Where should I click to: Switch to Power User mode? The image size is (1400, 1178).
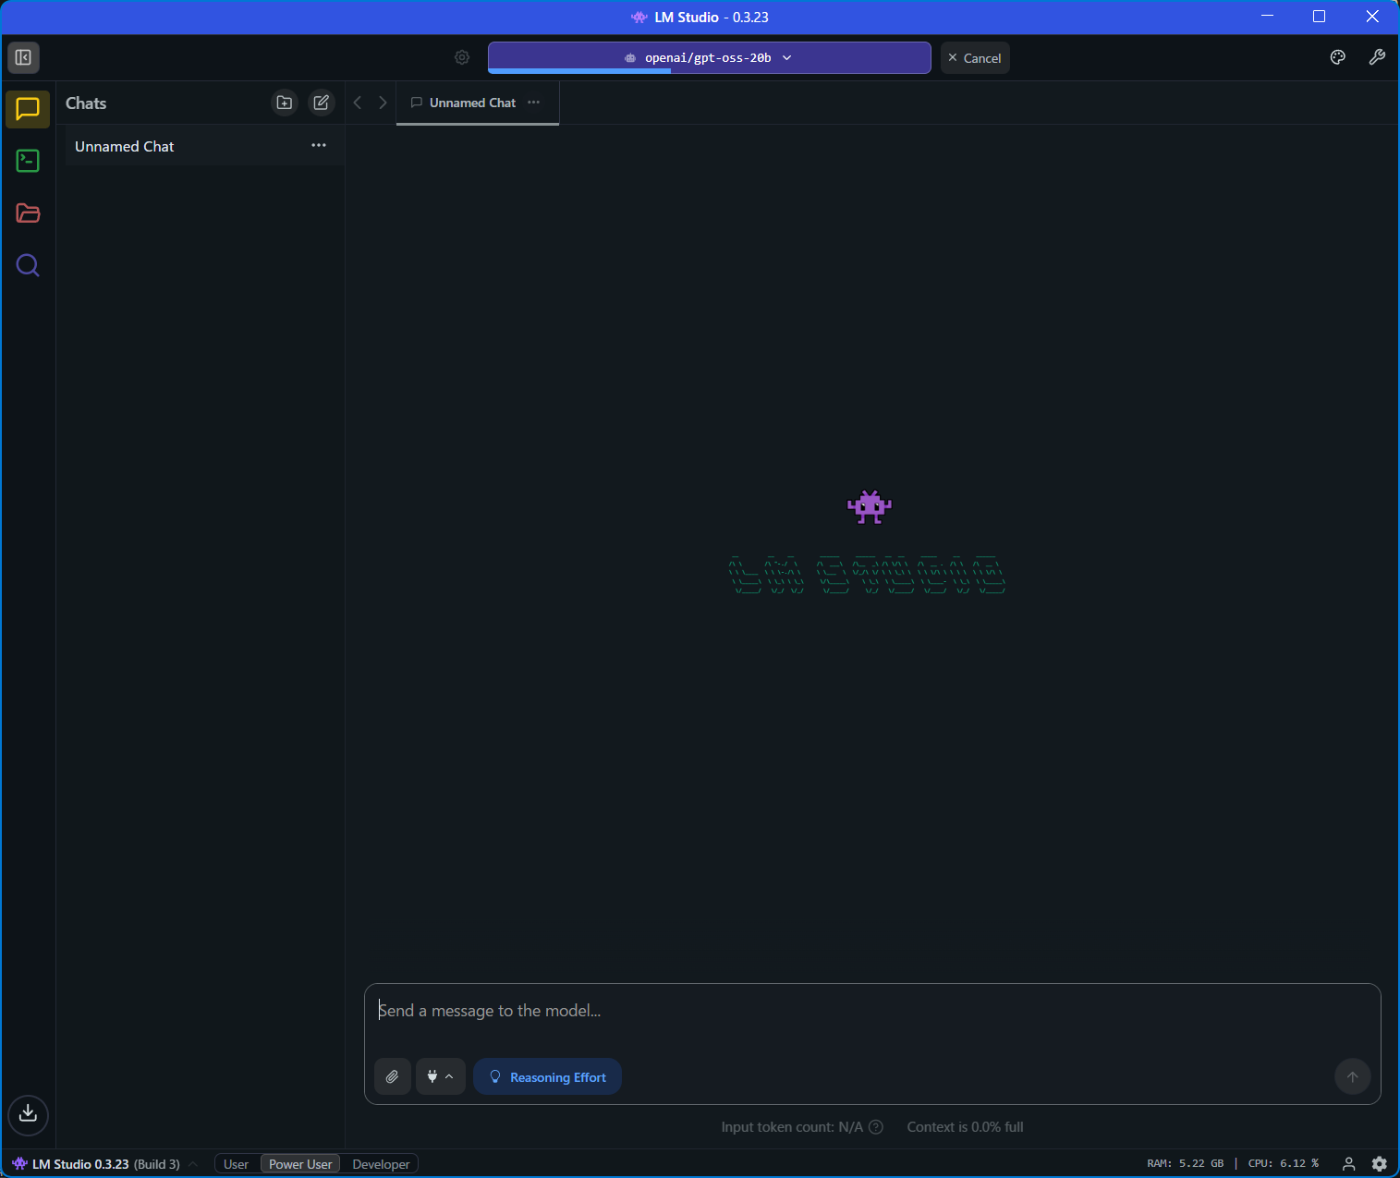tap(300, 1164)
